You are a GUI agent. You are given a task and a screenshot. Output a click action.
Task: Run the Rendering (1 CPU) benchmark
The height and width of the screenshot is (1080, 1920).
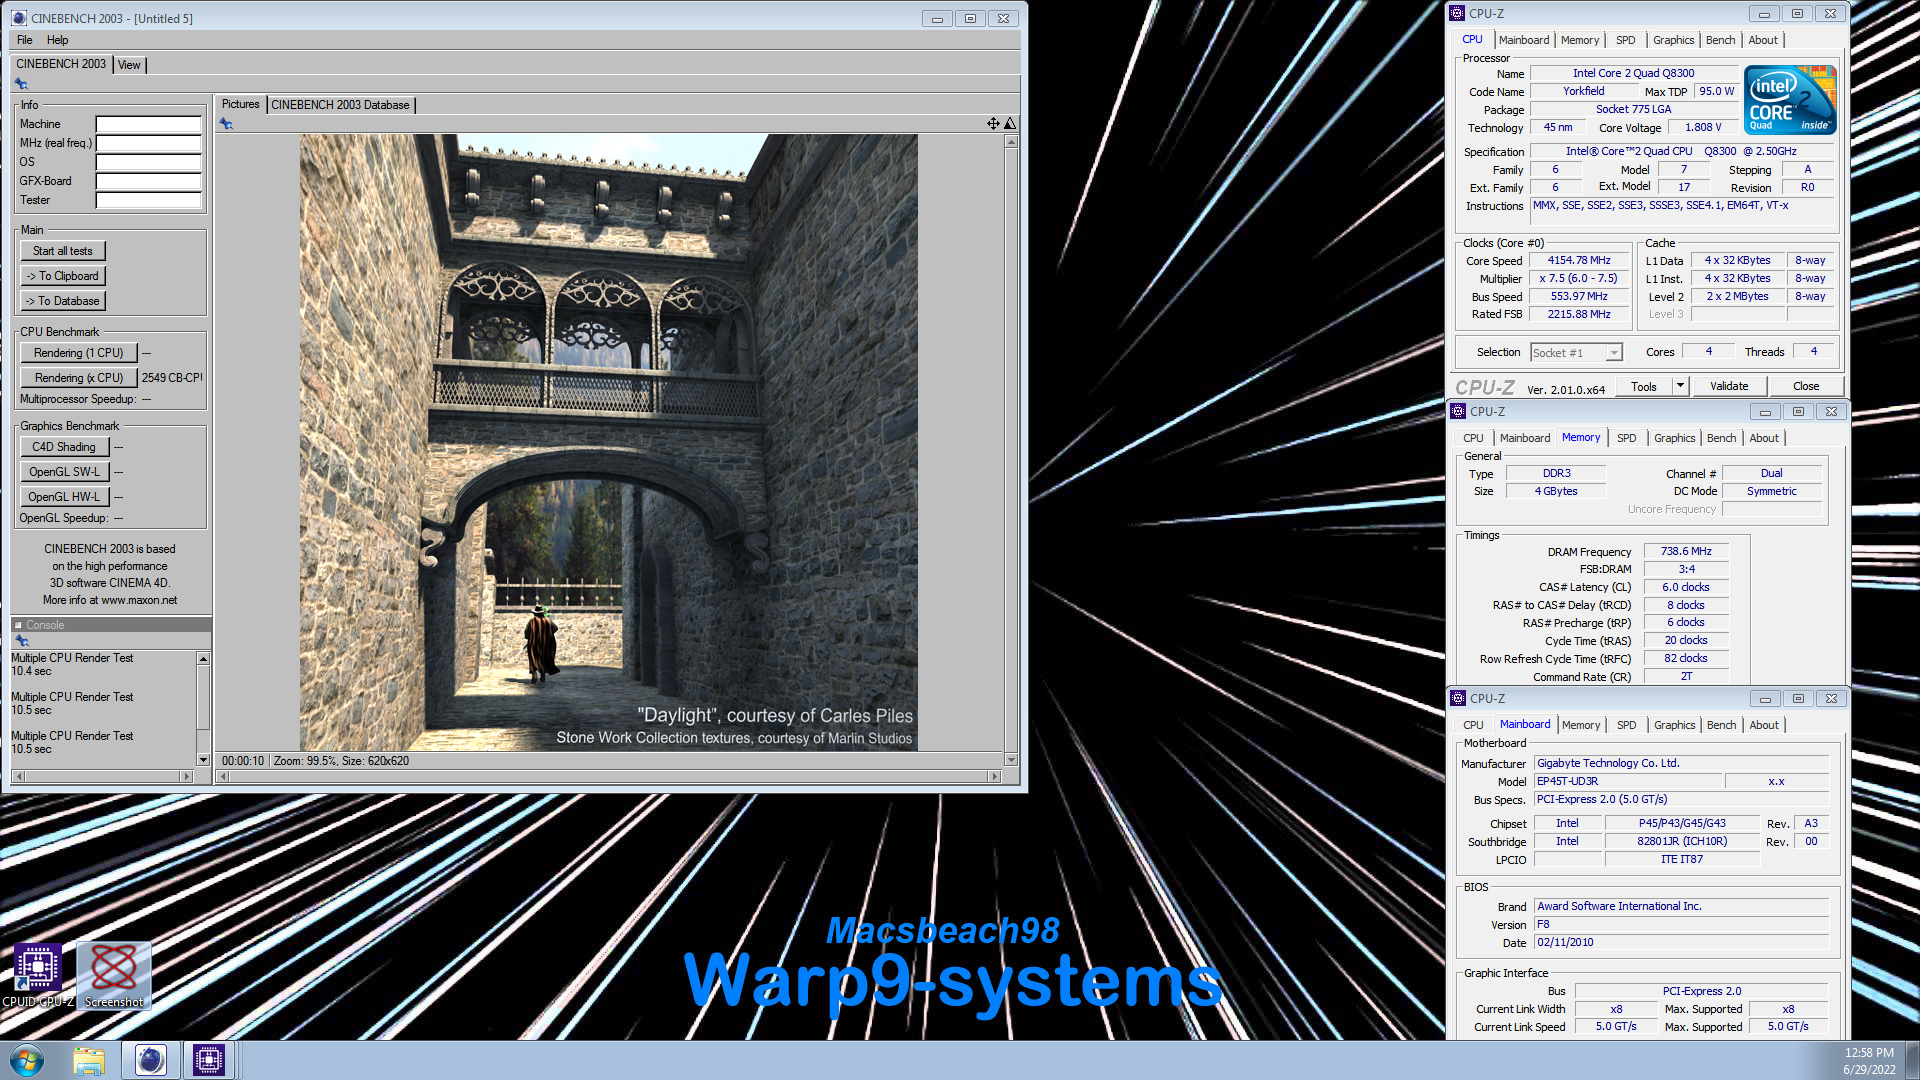(79, 353)
